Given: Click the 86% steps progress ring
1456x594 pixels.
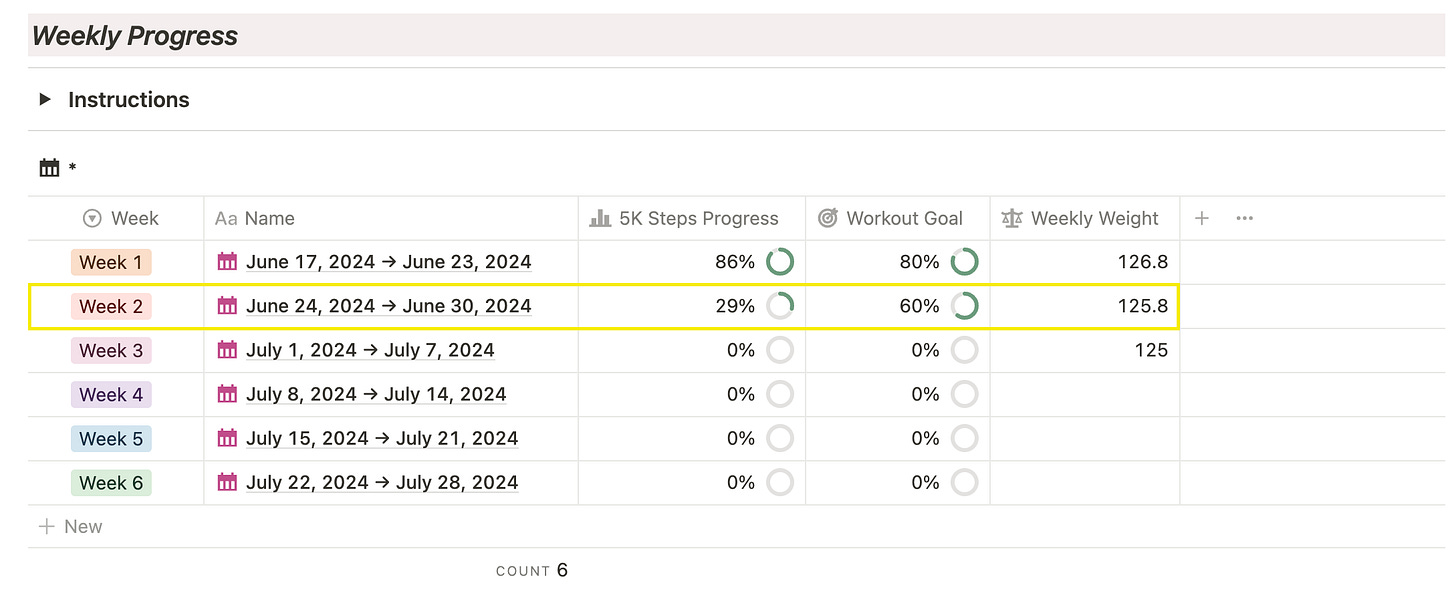Looking at the screenshot, I should tap(780, 262).
